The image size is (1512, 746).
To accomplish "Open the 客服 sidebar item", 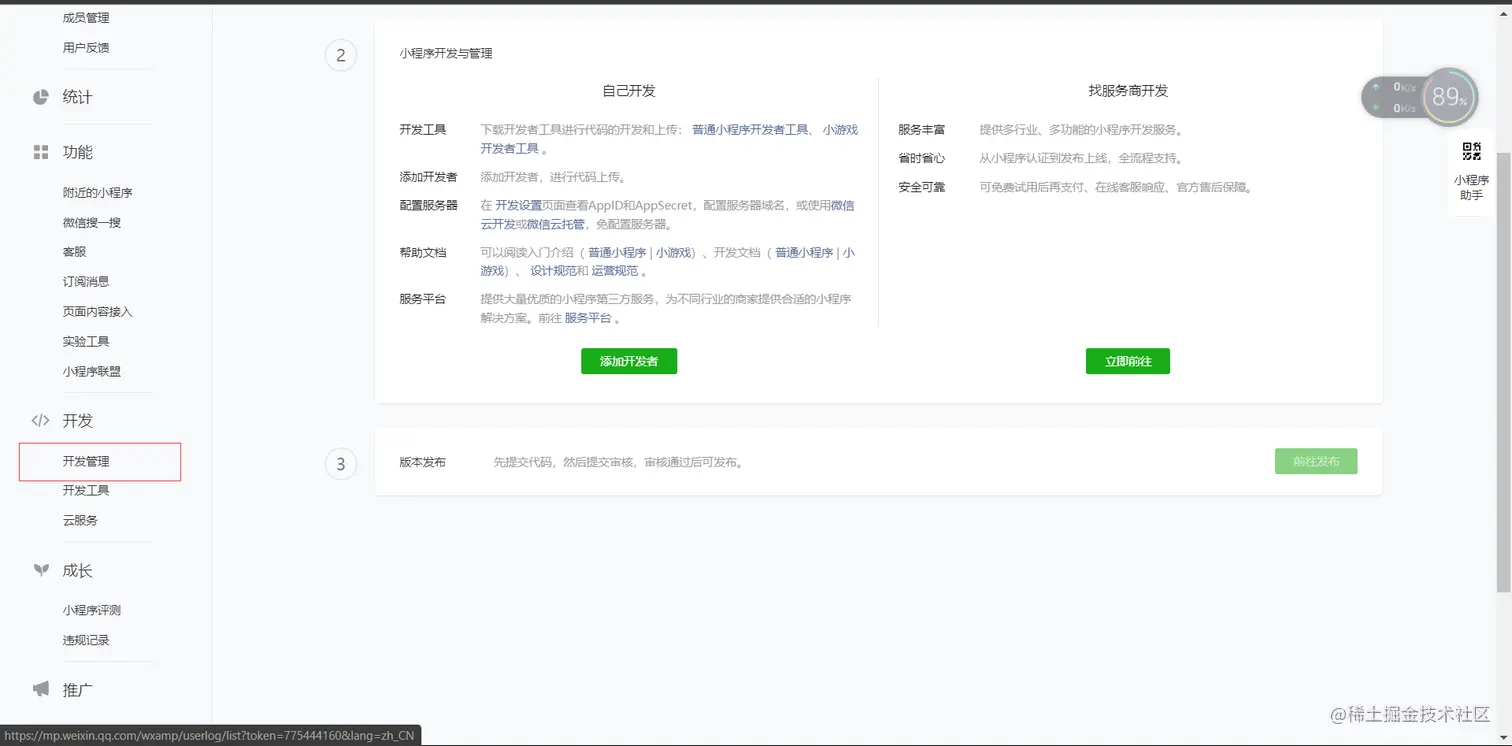I will [74, 252].
